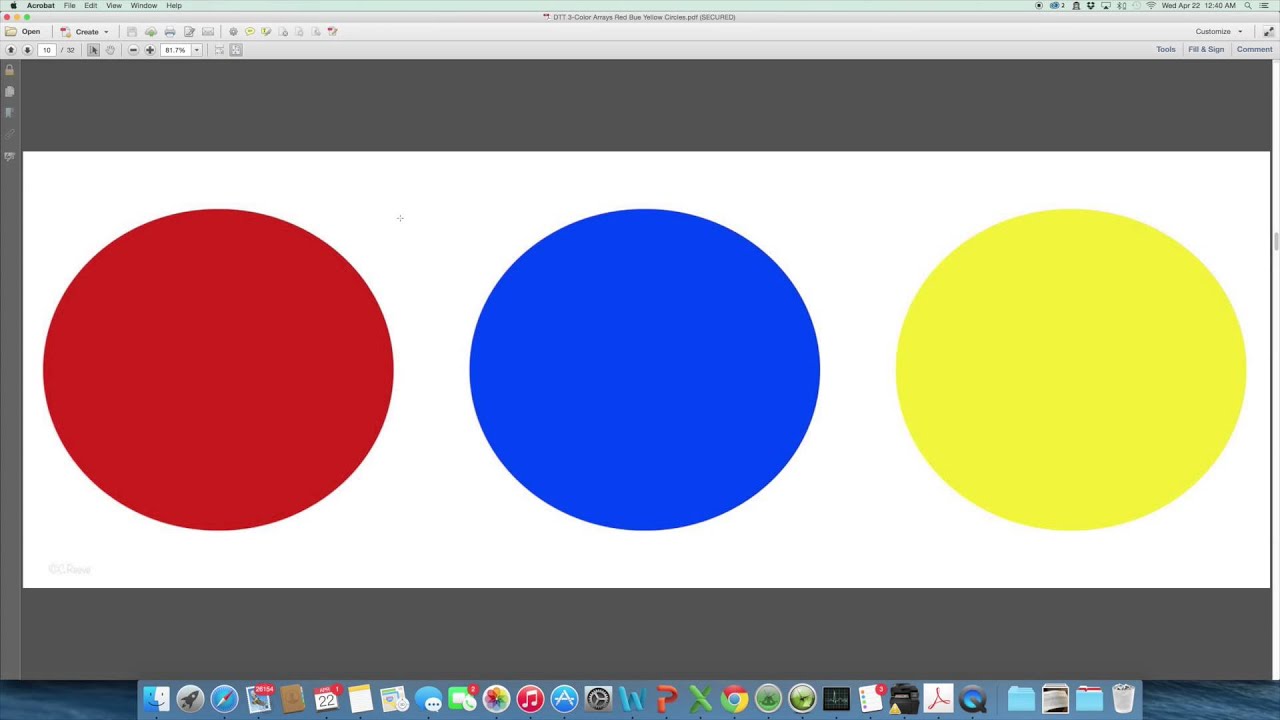
Task: Go to the next page arrow
Action: pos(27,50)
